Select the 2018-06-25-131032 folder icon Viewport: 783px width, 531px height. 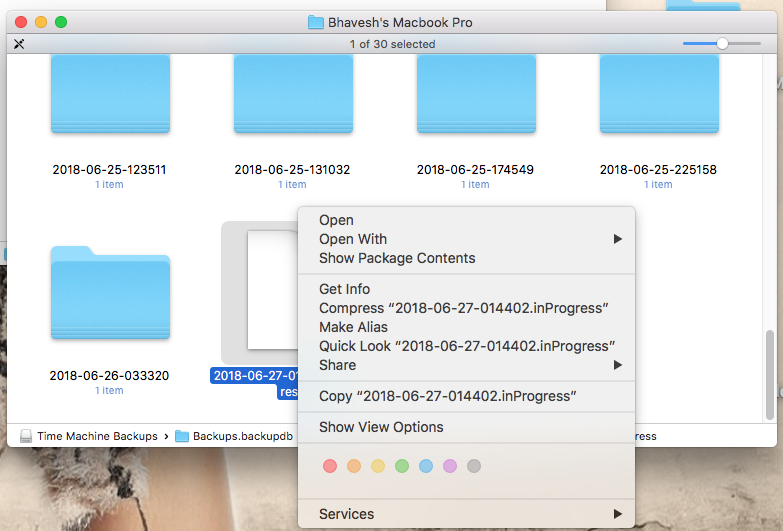click(293, 93)
